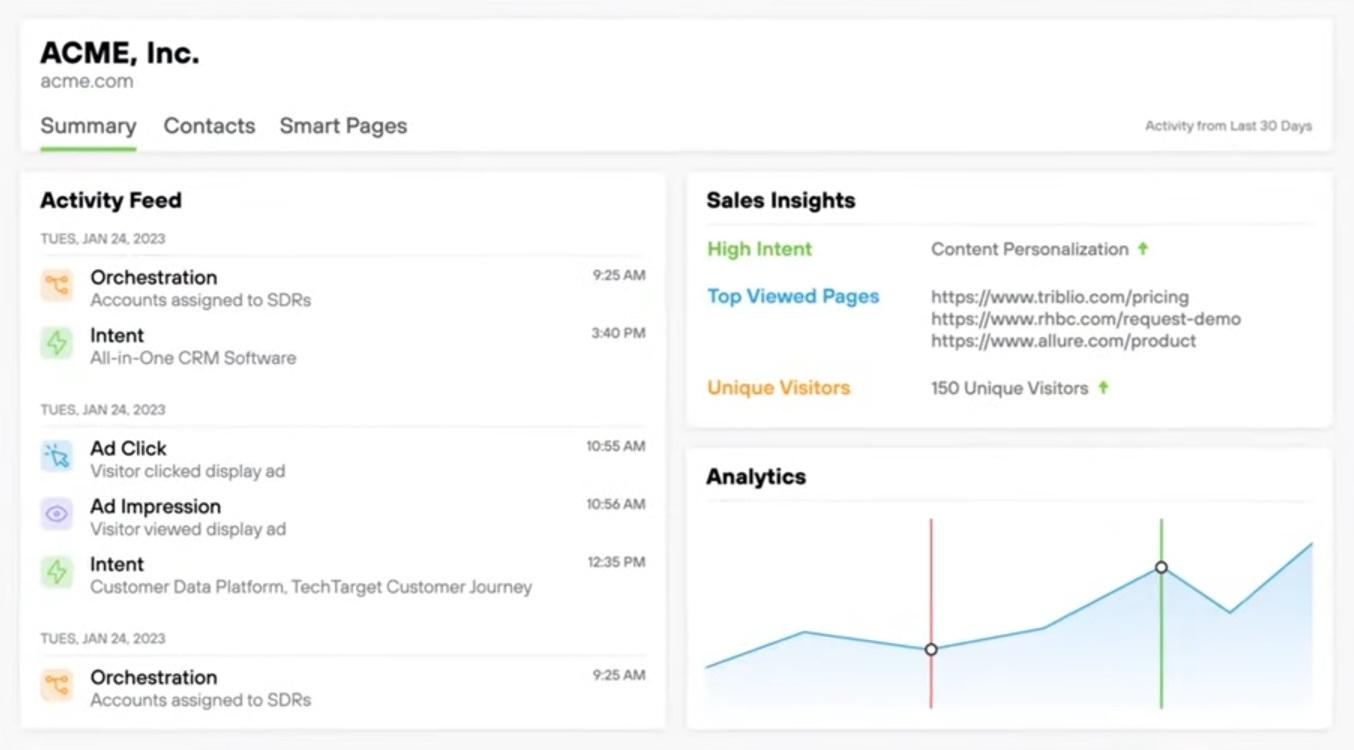Open the rhbc.com/request-demo link
1354x750 pixels.
1086,319
